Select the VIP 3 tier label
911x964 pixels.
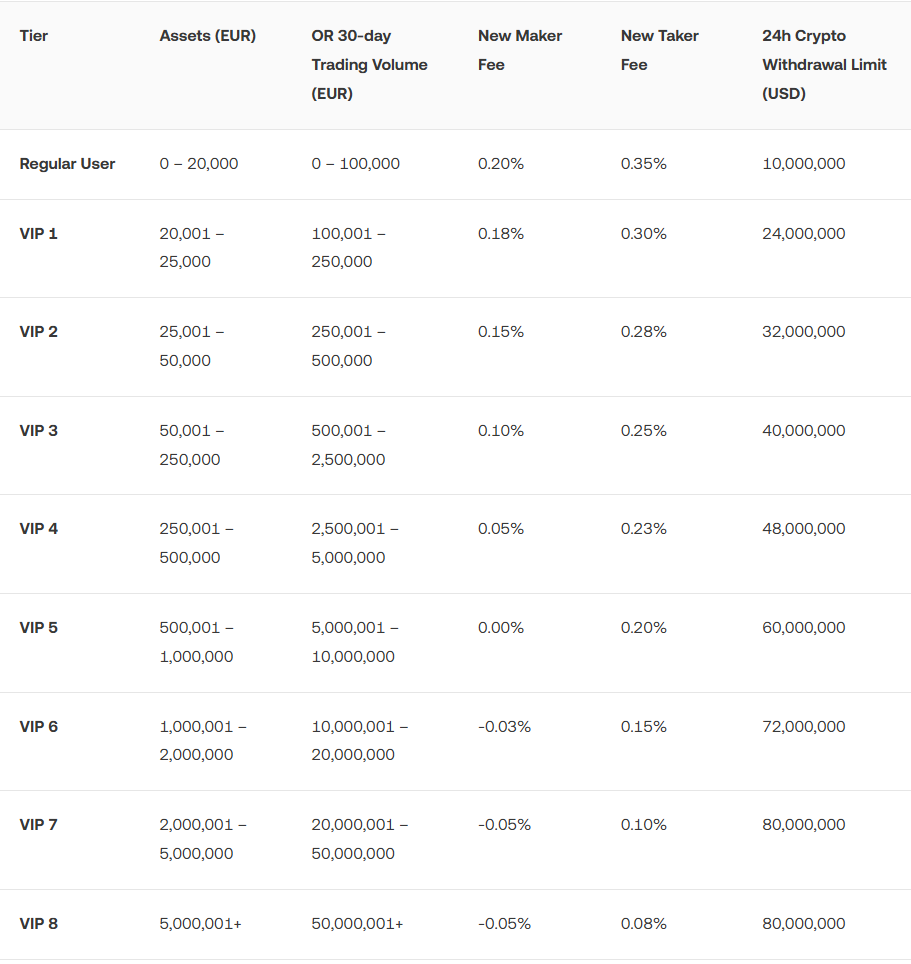[39, 431]
